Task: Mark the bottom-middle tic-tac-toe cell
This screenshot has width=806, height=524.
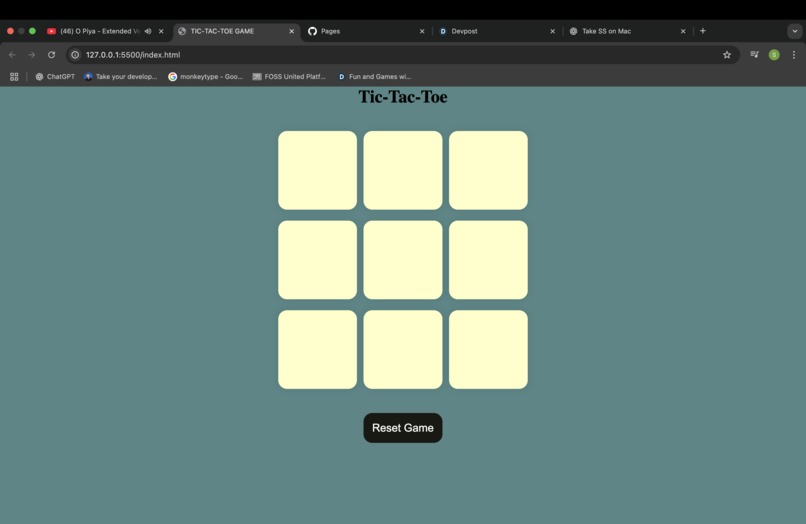Action: (402, 349)
